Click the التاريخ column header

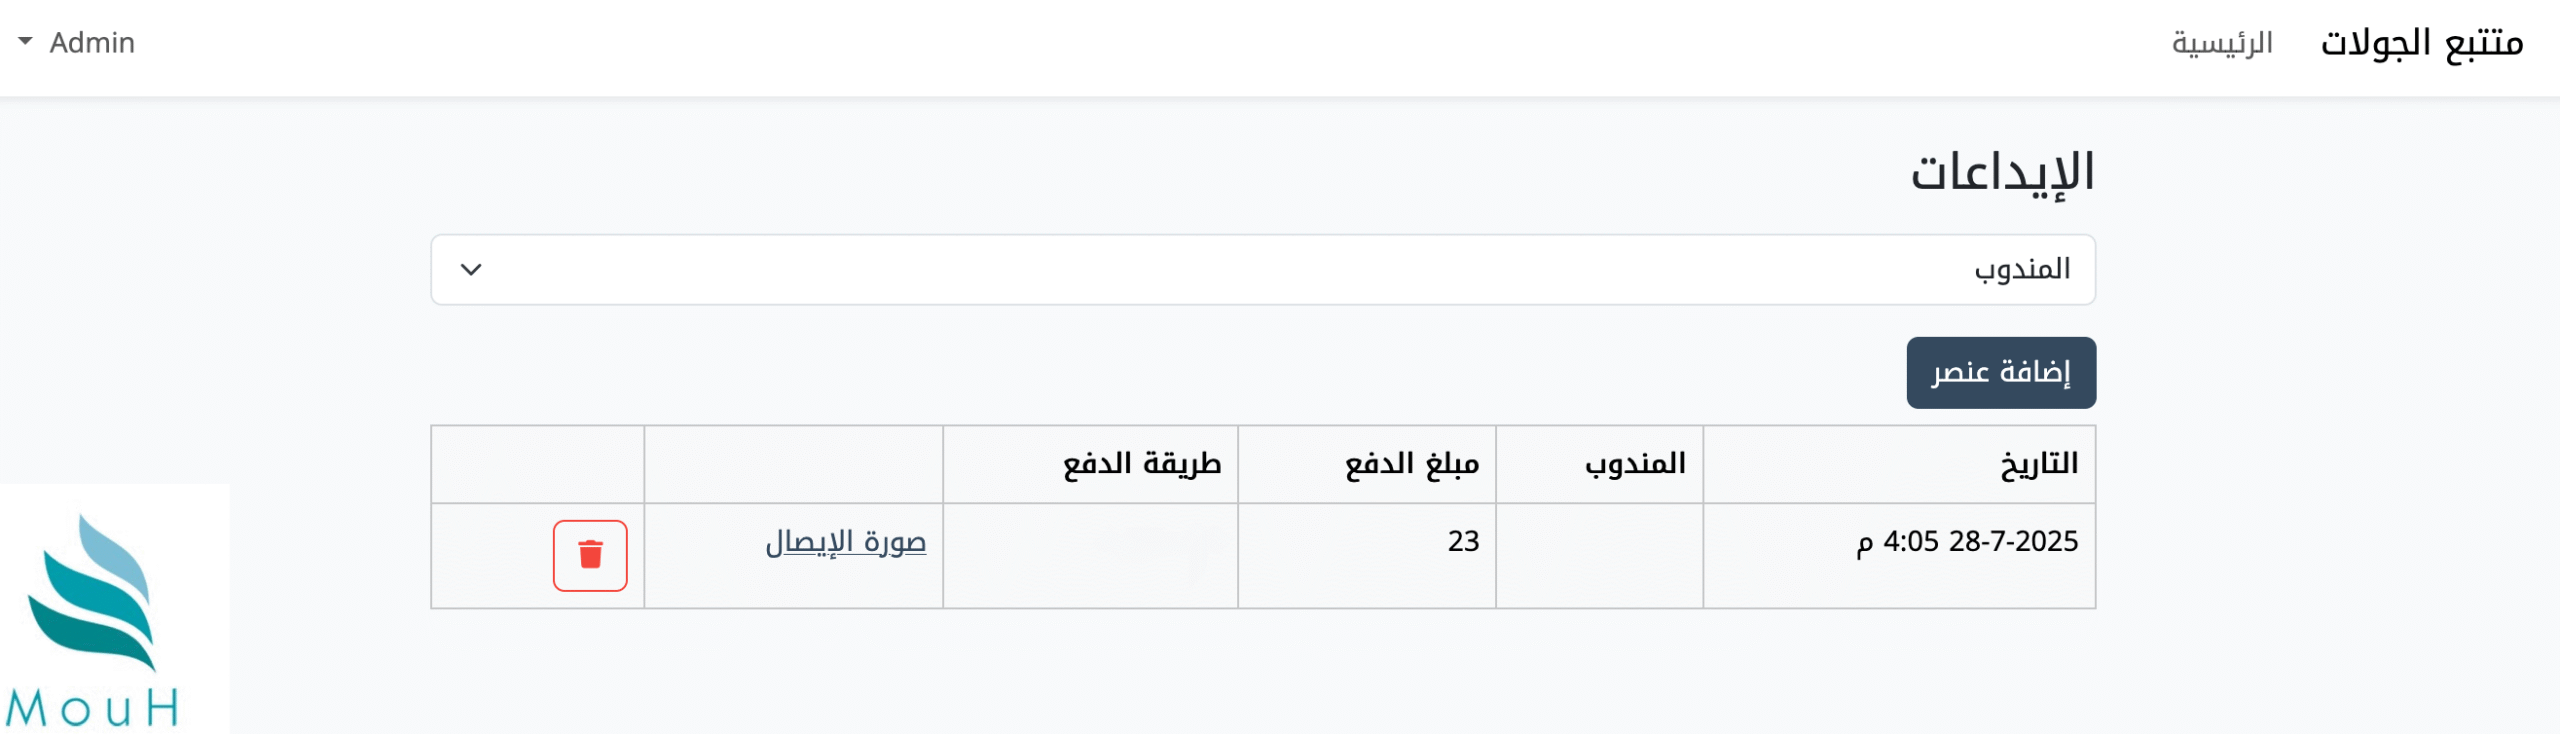[x=2038, y=464]
